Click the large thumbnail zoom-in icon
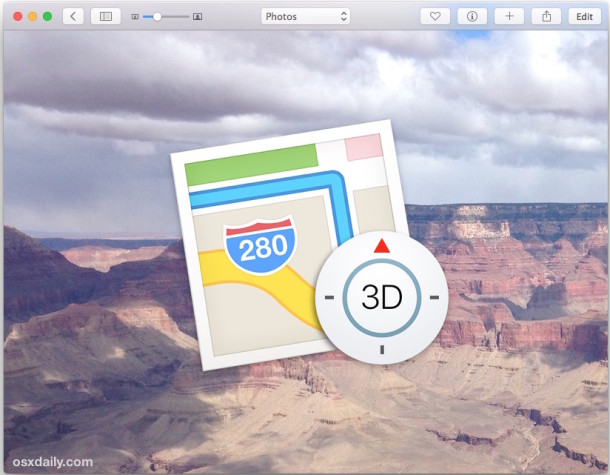The image size is (610, 475). (x=198, y=17)
